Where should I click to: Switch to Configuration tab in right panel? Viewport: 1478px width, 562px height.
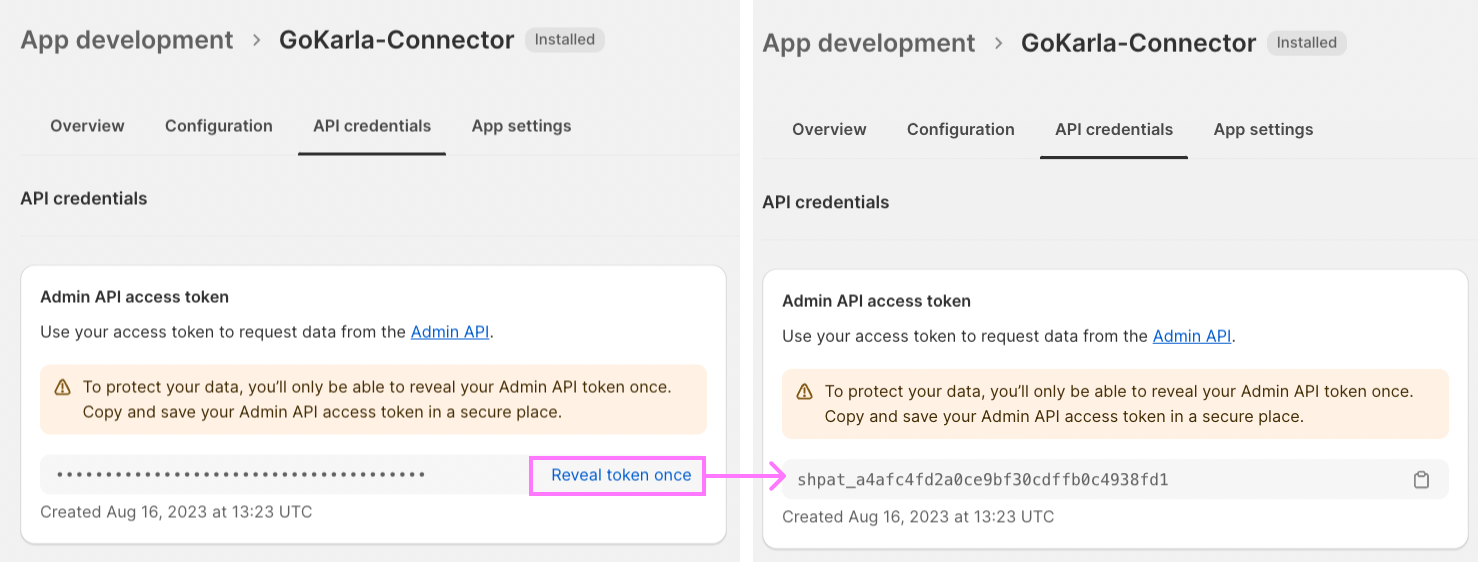click(x=960, y=129)
